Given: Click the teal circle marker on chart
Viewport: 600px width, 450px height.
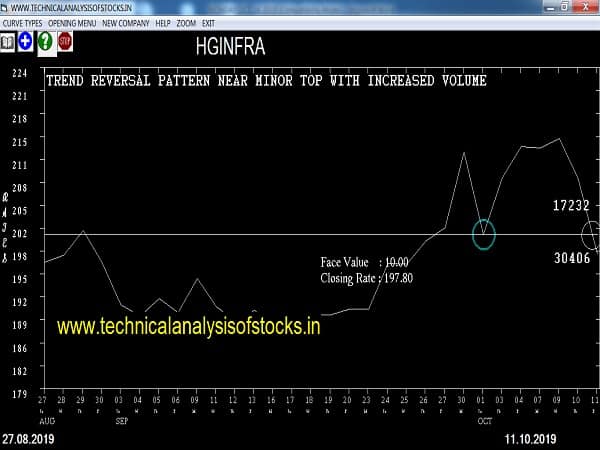Looking at the screenshot, I should 484,234.
